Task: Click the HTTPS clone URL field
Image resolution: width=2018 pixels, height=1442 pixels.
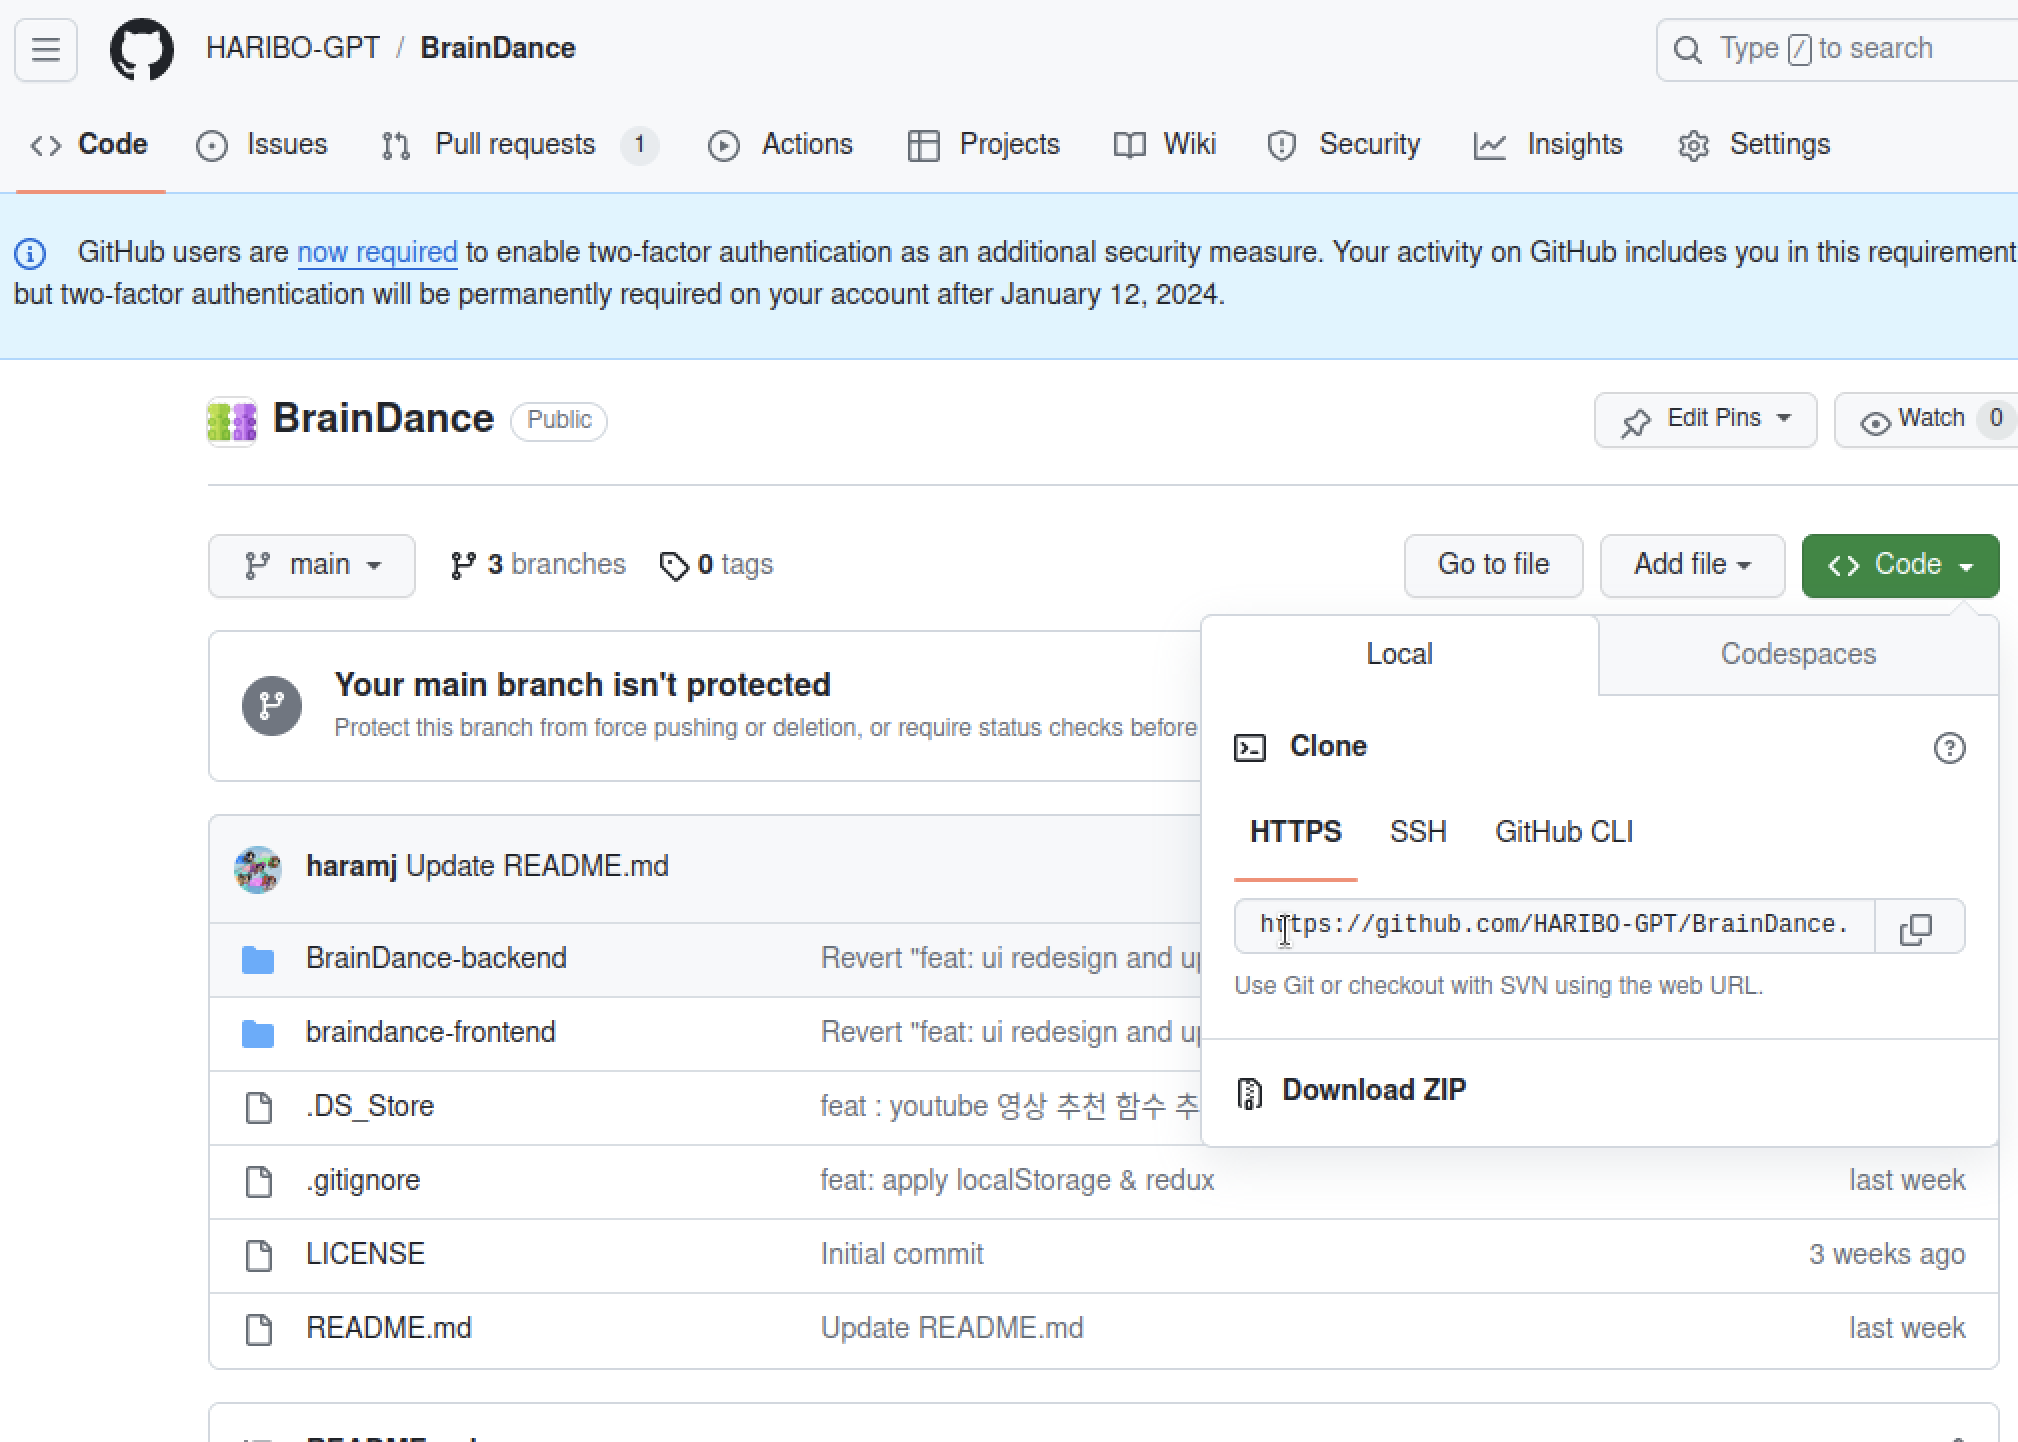Action: (x=1554, y=927)
